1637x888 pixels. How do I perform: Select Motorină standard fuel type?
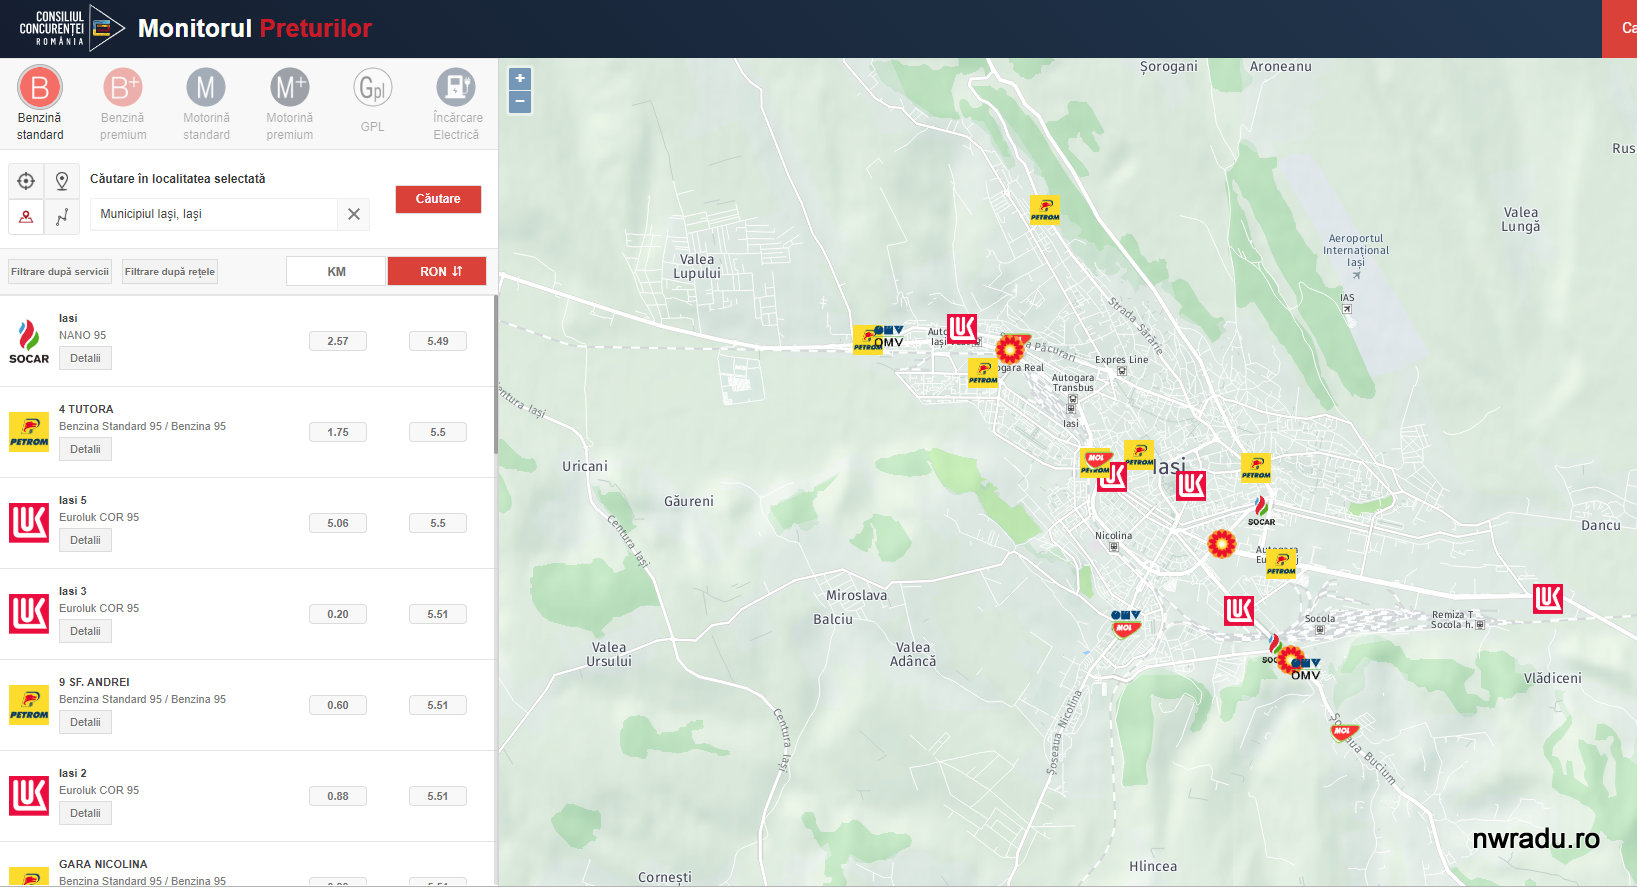(x=206, y=104)
